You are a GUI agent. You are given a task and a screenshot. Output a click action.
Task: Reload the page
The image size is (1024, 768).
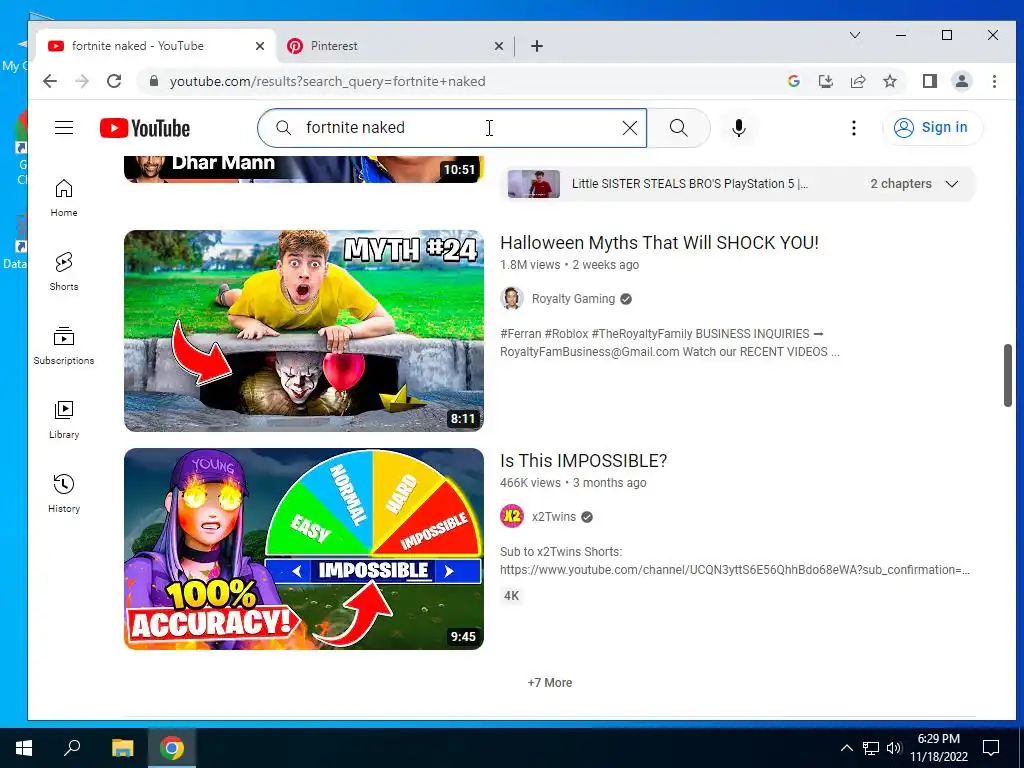114,81
